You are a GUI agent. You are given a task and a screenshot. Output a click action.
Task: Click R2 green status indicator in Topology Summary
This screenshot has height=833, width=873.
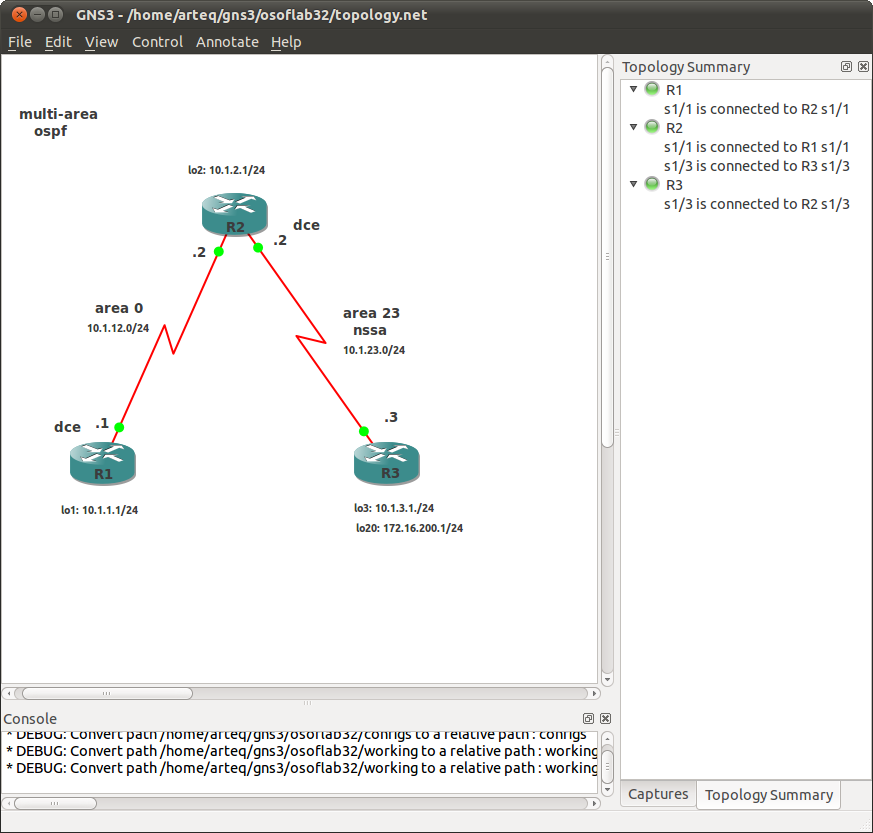tap(651, 127)
